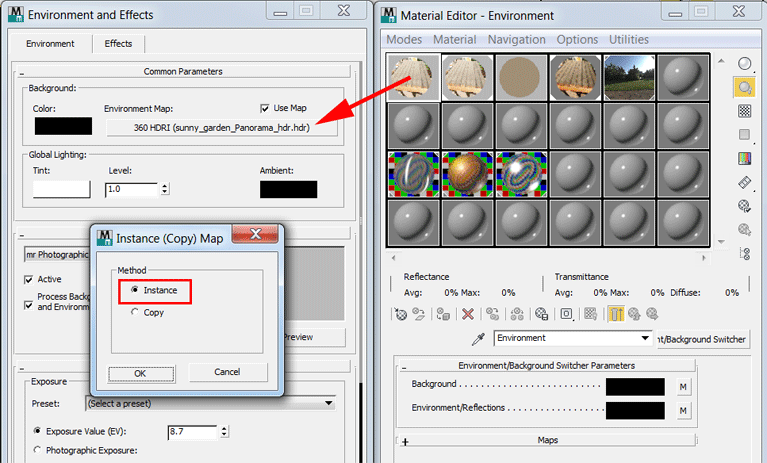Click the M button beside Environment/Reflections

tap(683, 411)
